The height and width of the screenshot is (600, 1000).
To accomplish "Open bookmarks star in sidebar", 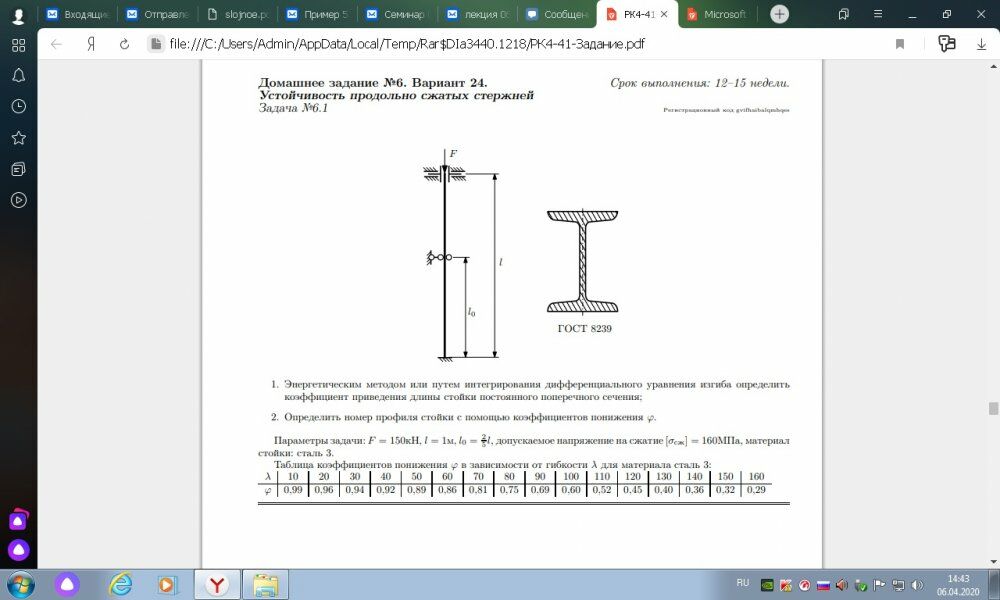I will tap(18, 138).
